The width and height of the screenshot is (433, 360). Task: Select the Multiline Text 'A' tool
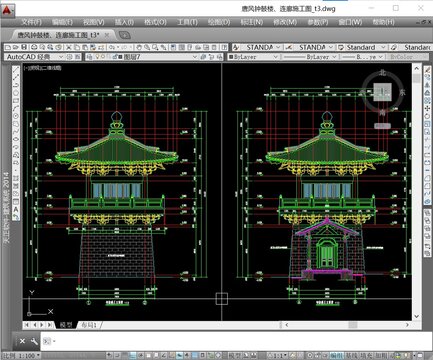tap(16, 209)
